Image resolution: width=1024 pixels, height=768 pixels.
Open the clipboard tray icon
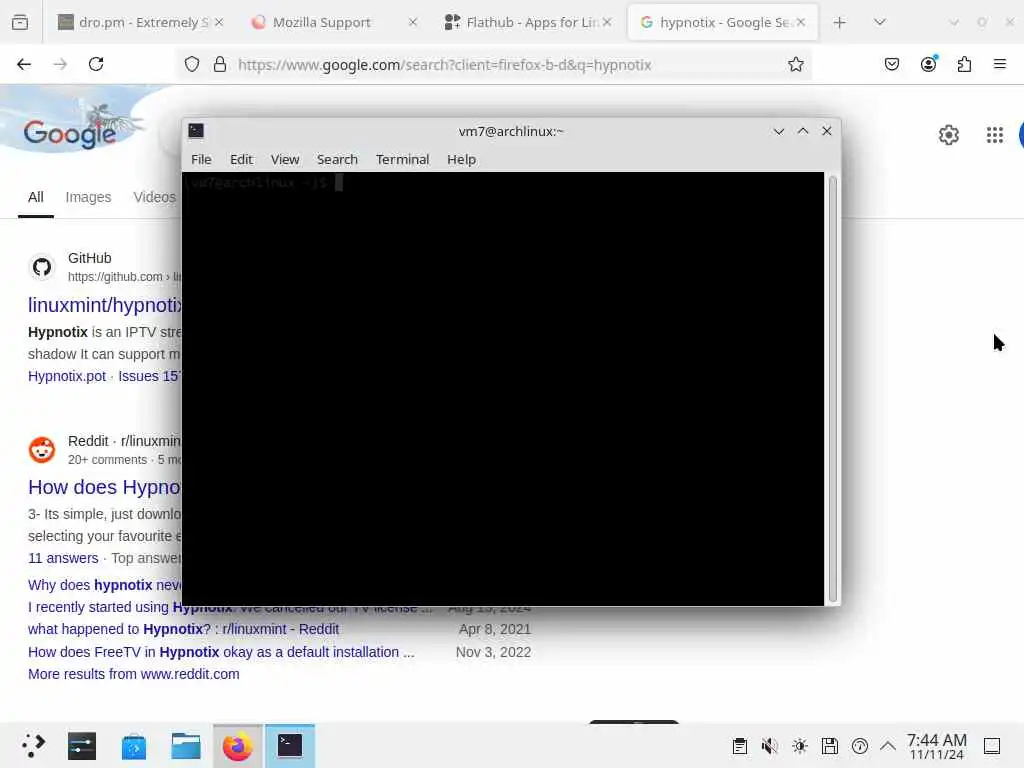pos(740,746)
